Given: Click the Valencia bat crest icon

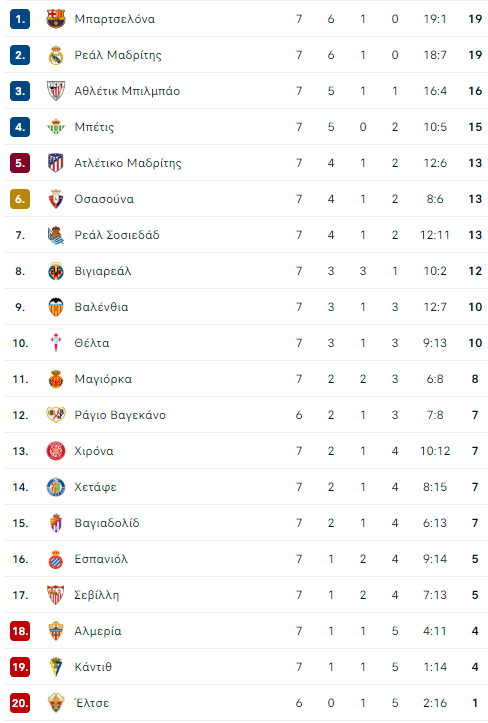Looking at the screenshot, I should pos(56,307).
